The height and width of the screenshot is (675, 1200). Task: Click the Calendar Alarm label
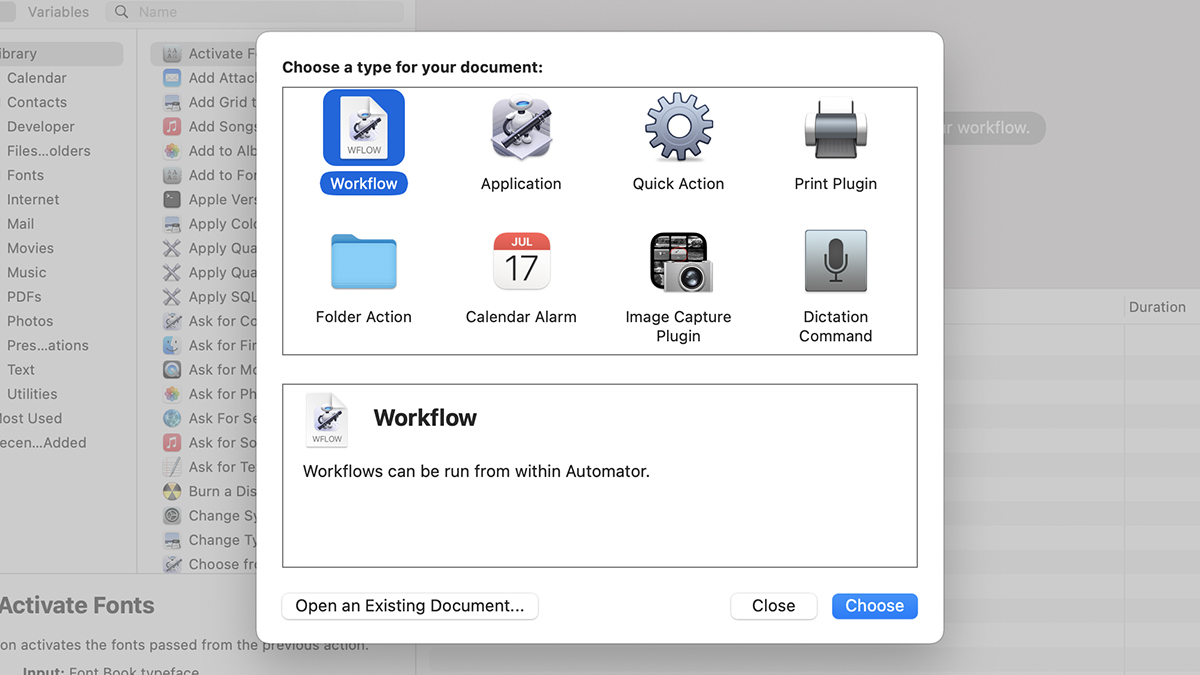(x=521, y=317)
